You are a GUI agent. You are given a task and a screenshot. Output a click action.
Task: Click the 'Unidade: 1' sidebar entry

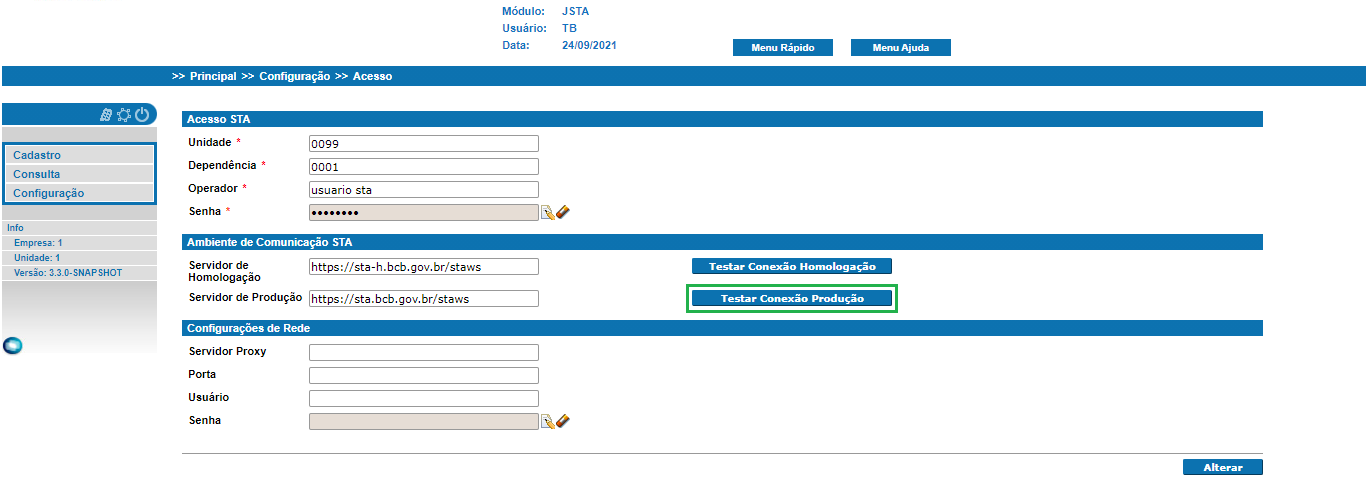tap(37, 258)
